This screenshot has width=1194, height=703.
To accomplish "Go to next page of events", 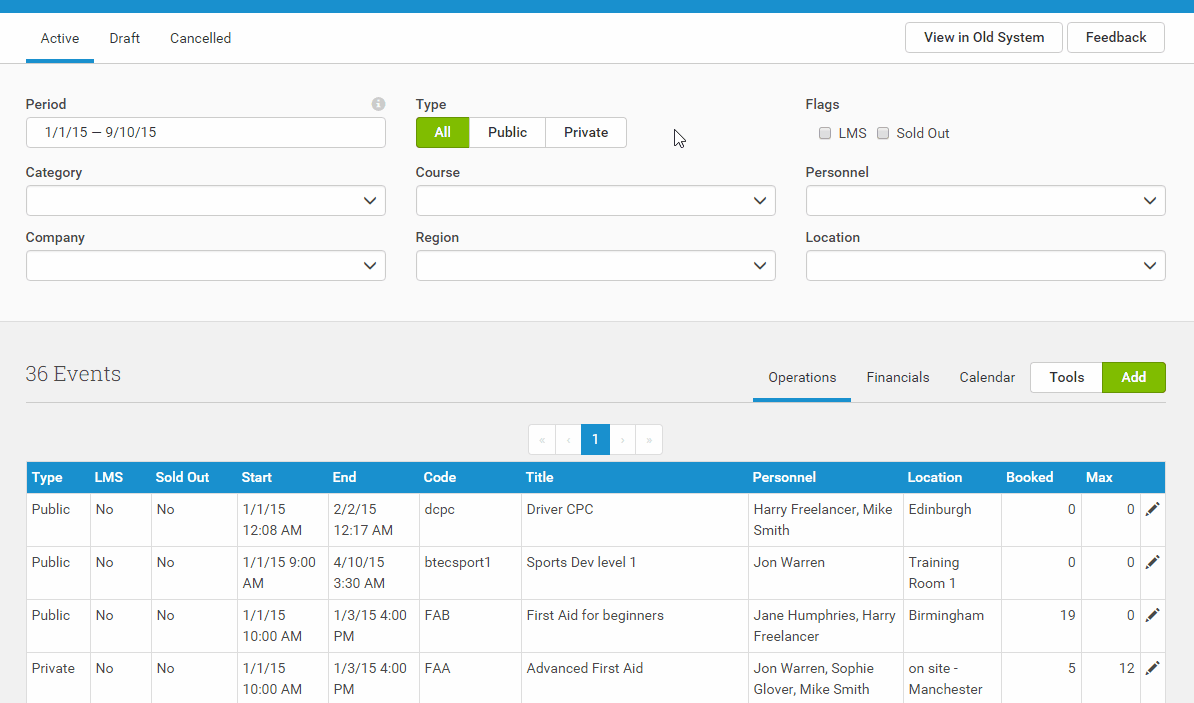I will [x=622, y=439].
